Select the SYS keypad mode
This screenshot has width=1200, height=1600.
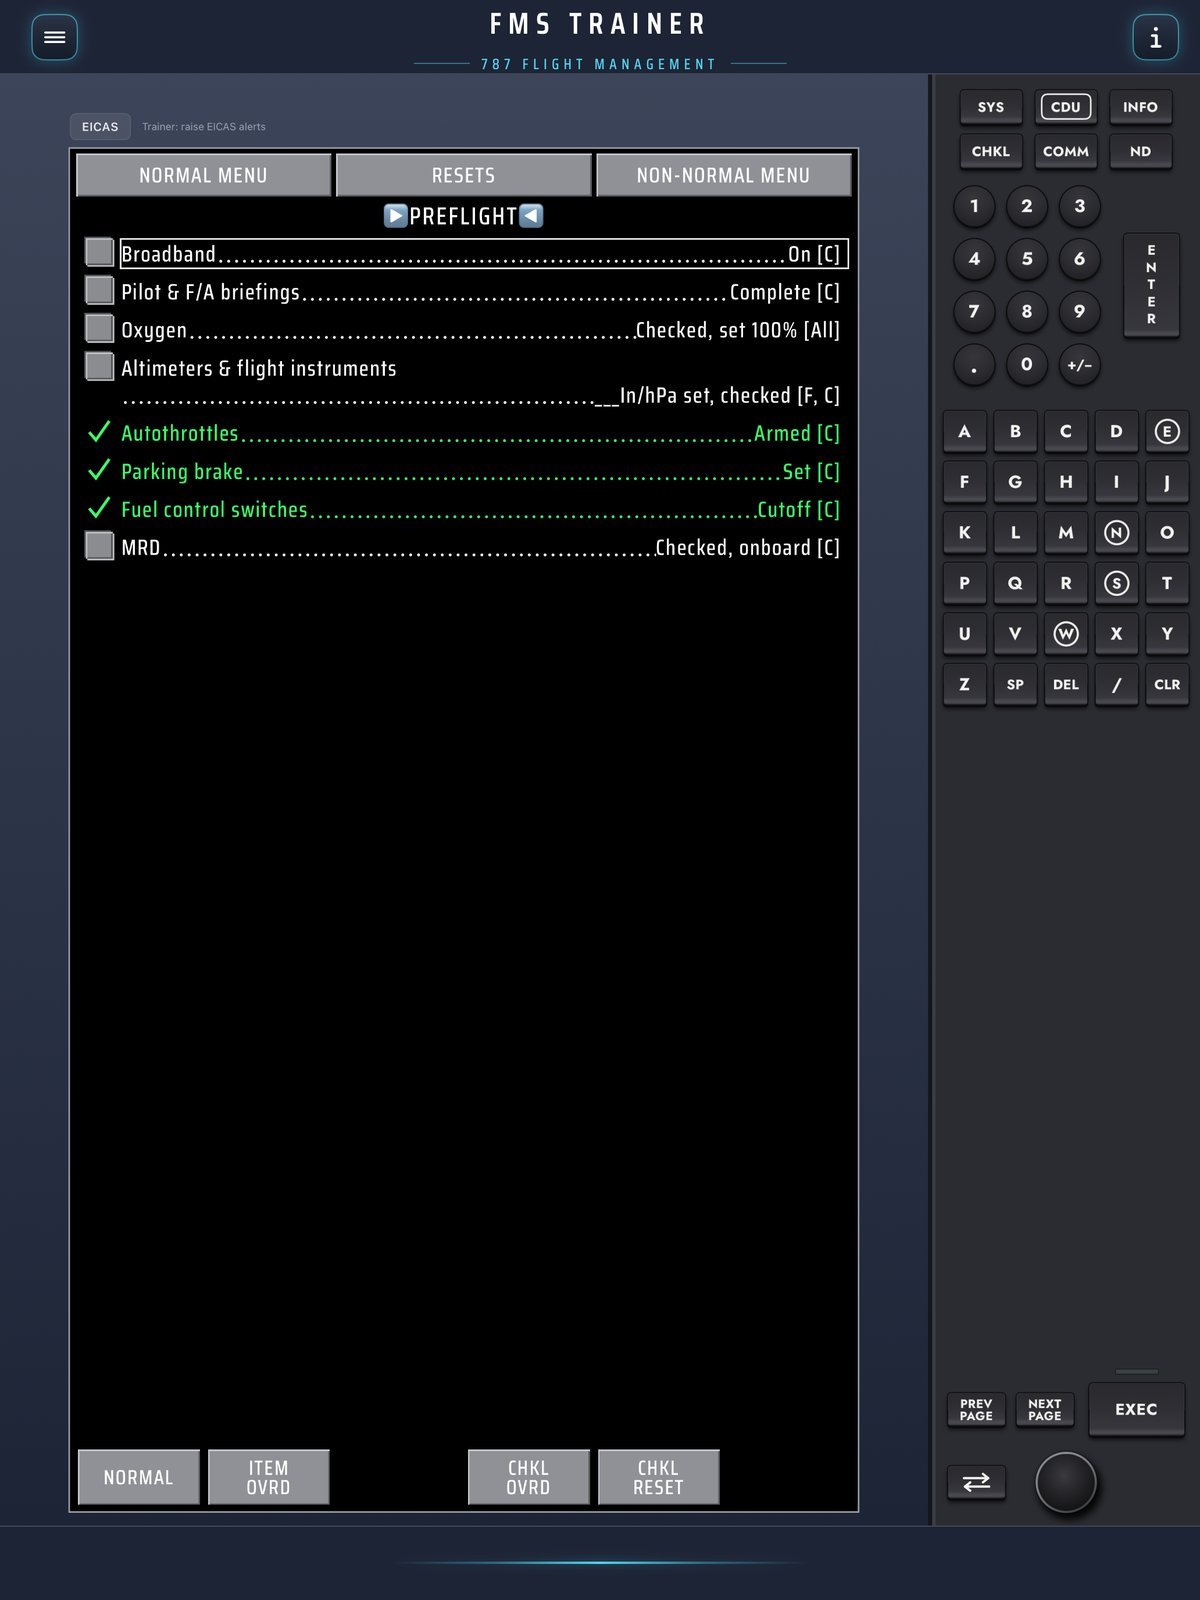pyautogui.click(x=991, y=107)
